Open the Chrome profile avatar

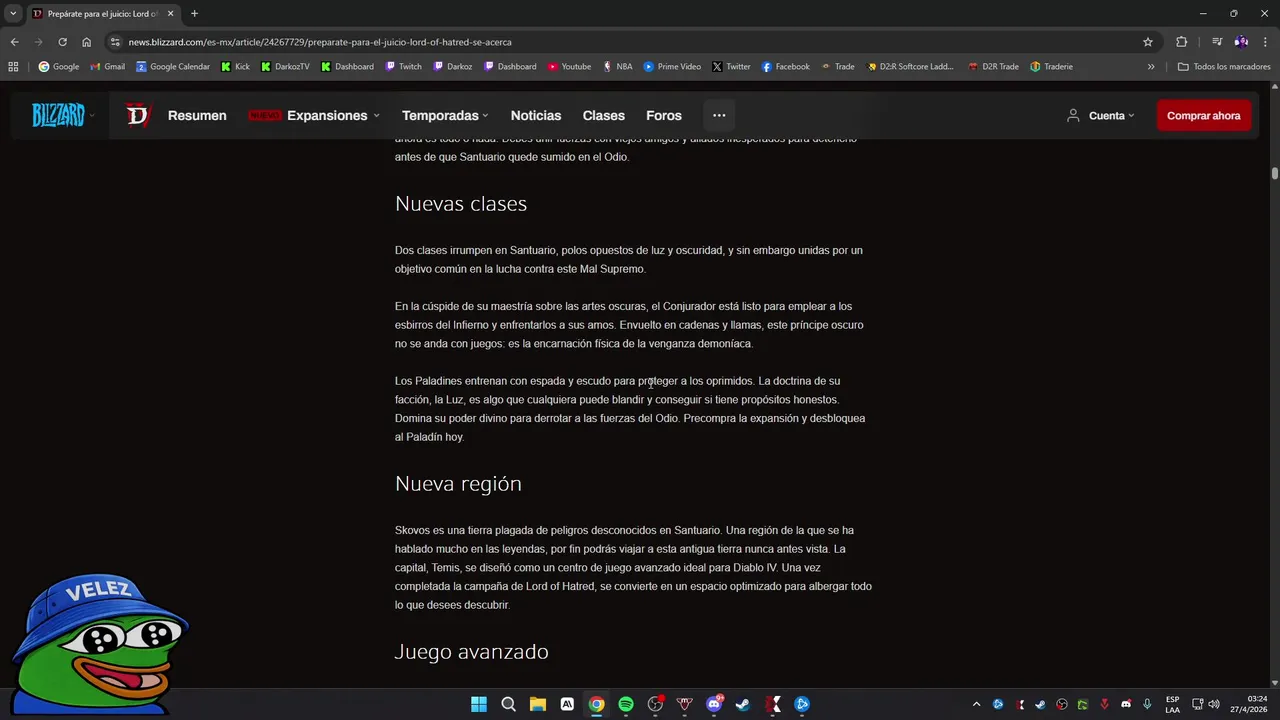(1241, 42)
